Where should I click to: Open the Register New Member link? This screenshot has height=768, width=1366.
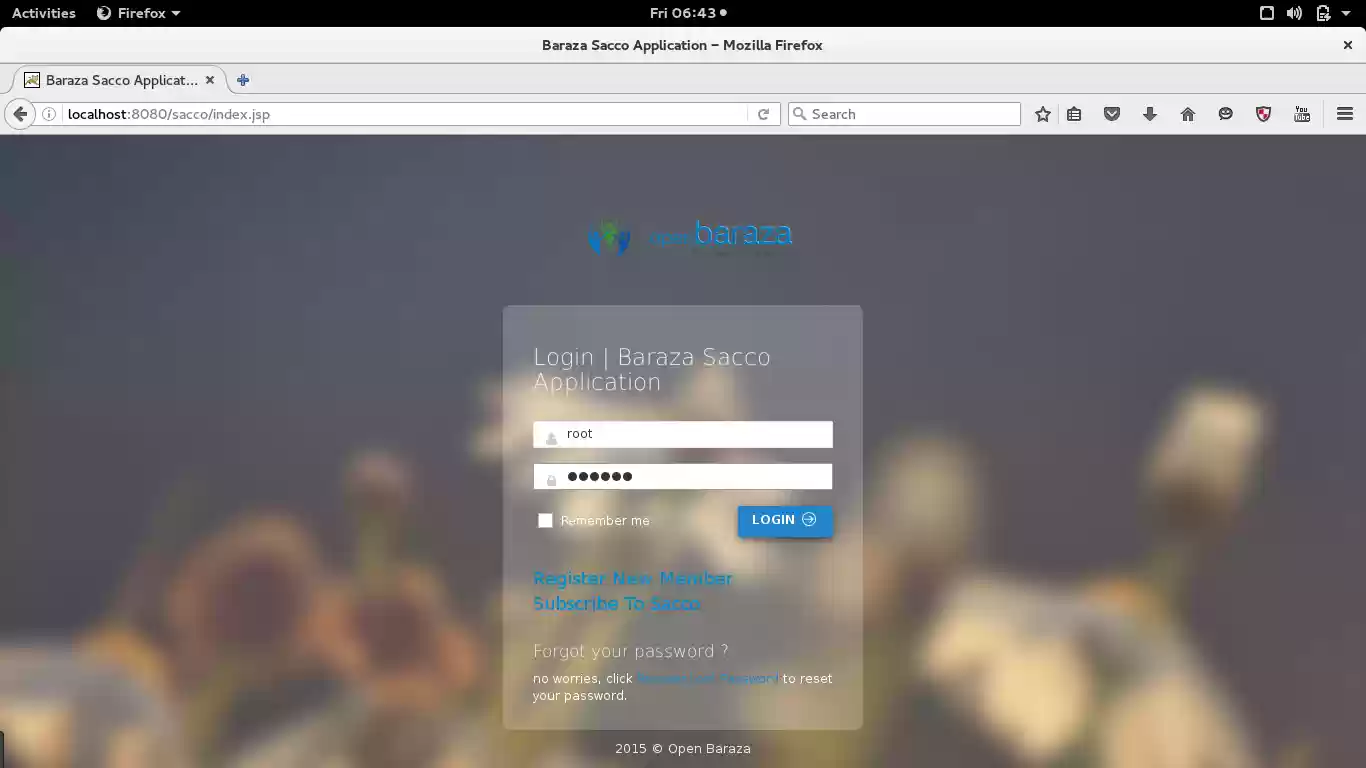coord(632,578)
